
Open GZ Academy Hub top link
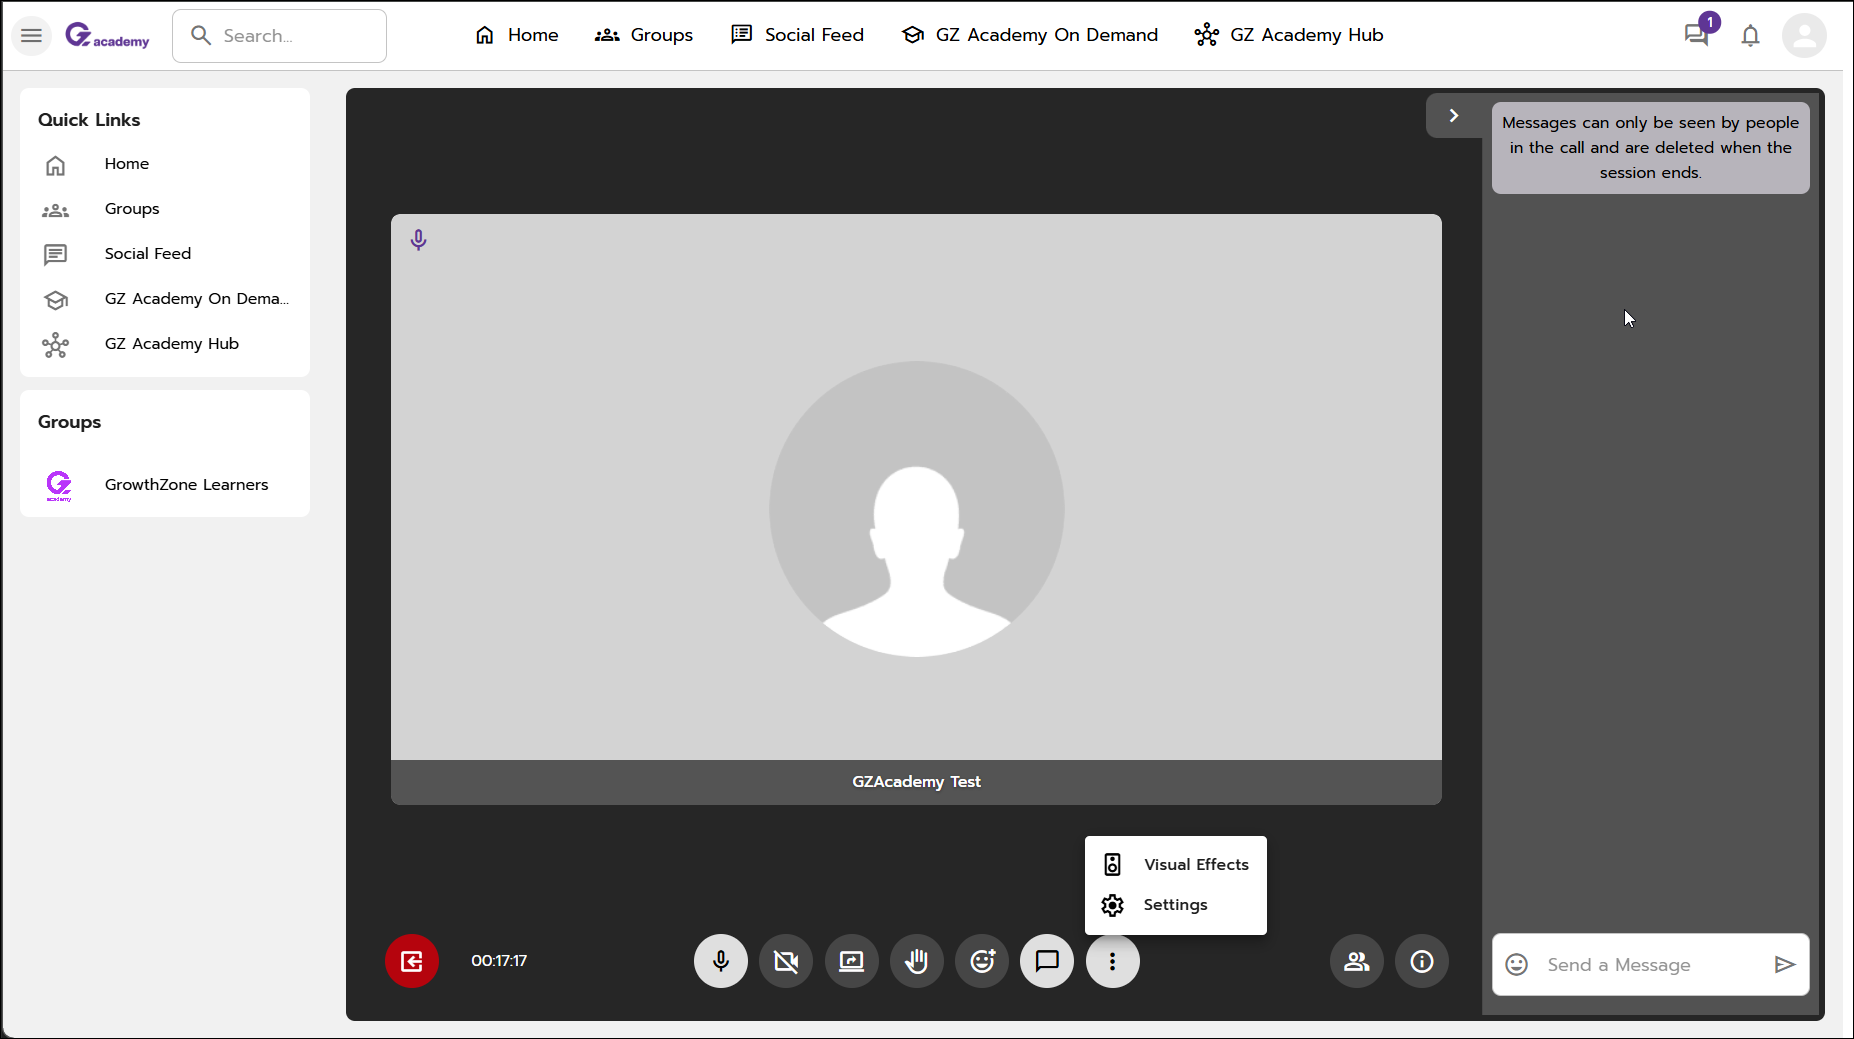click(1288, 35)
